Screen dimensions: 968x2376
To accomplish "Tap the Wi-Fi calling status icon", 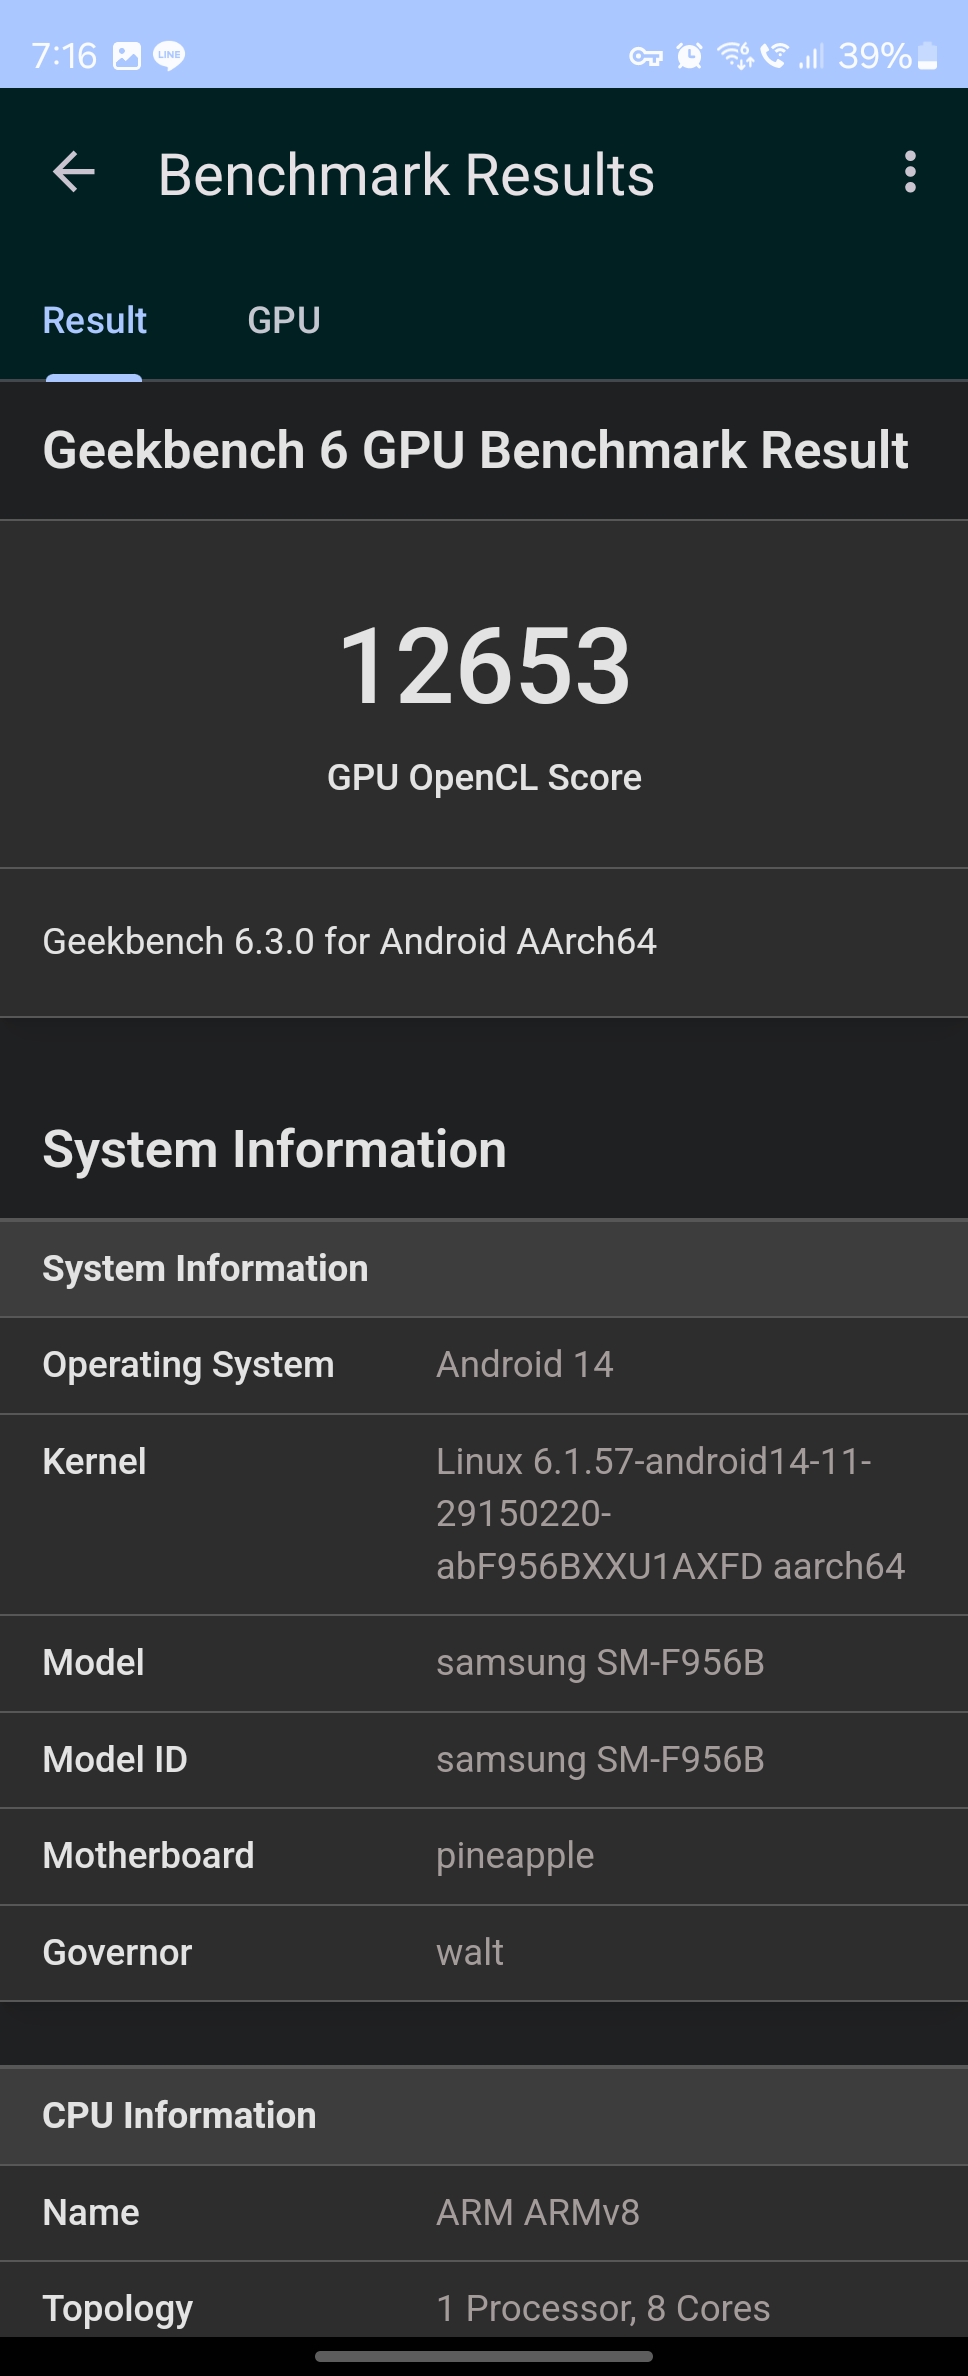I will [x=774, y=55].
